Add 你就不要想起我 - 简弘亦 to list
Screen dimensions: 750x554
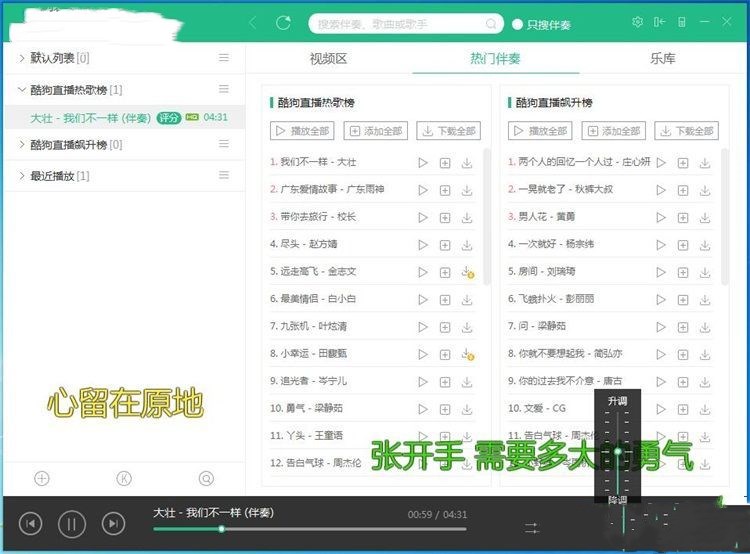tap(683, 355)
